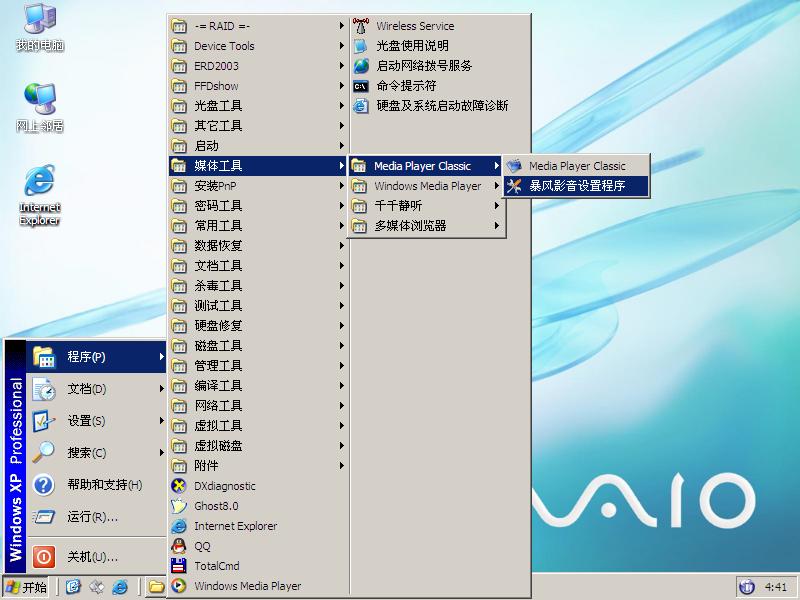This screenshot has height=600, width=800.
Task: Expand the -= RAID =- submenu arrow
Action: tap(341, 26)
